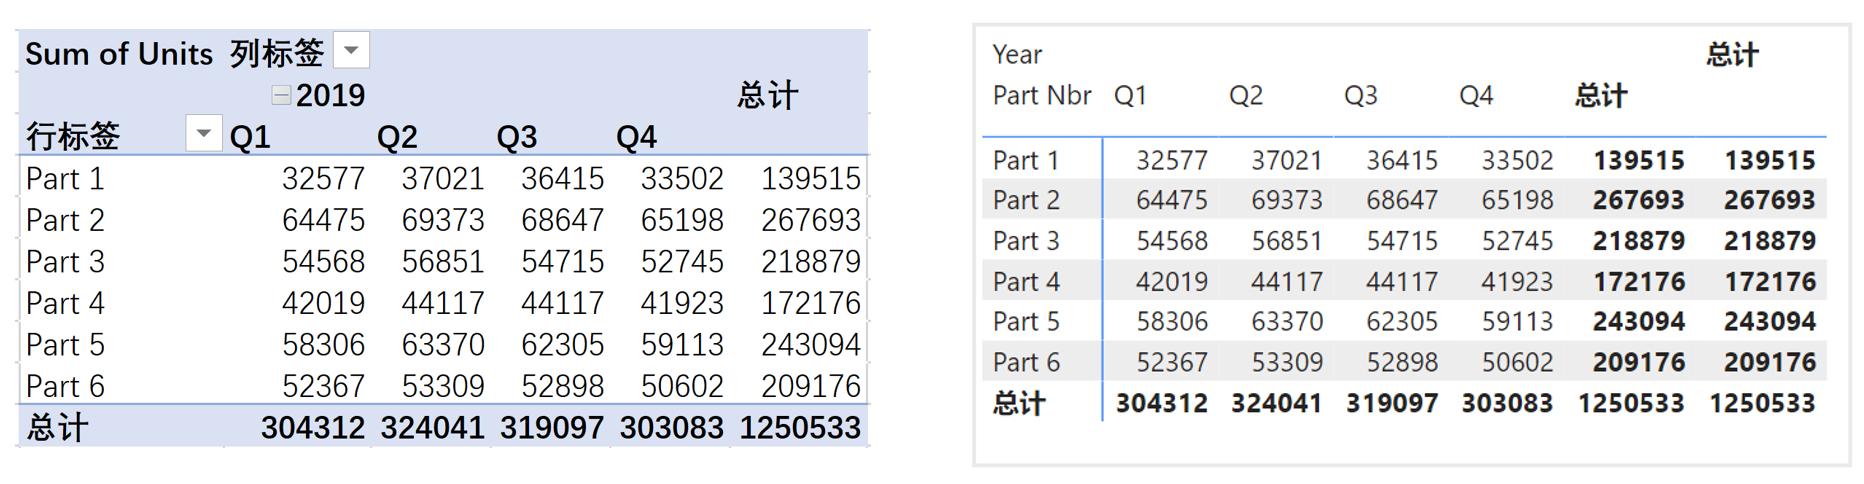
Task: Select the 总计 row label in pivot table
Action: click(x=57, y=428)
